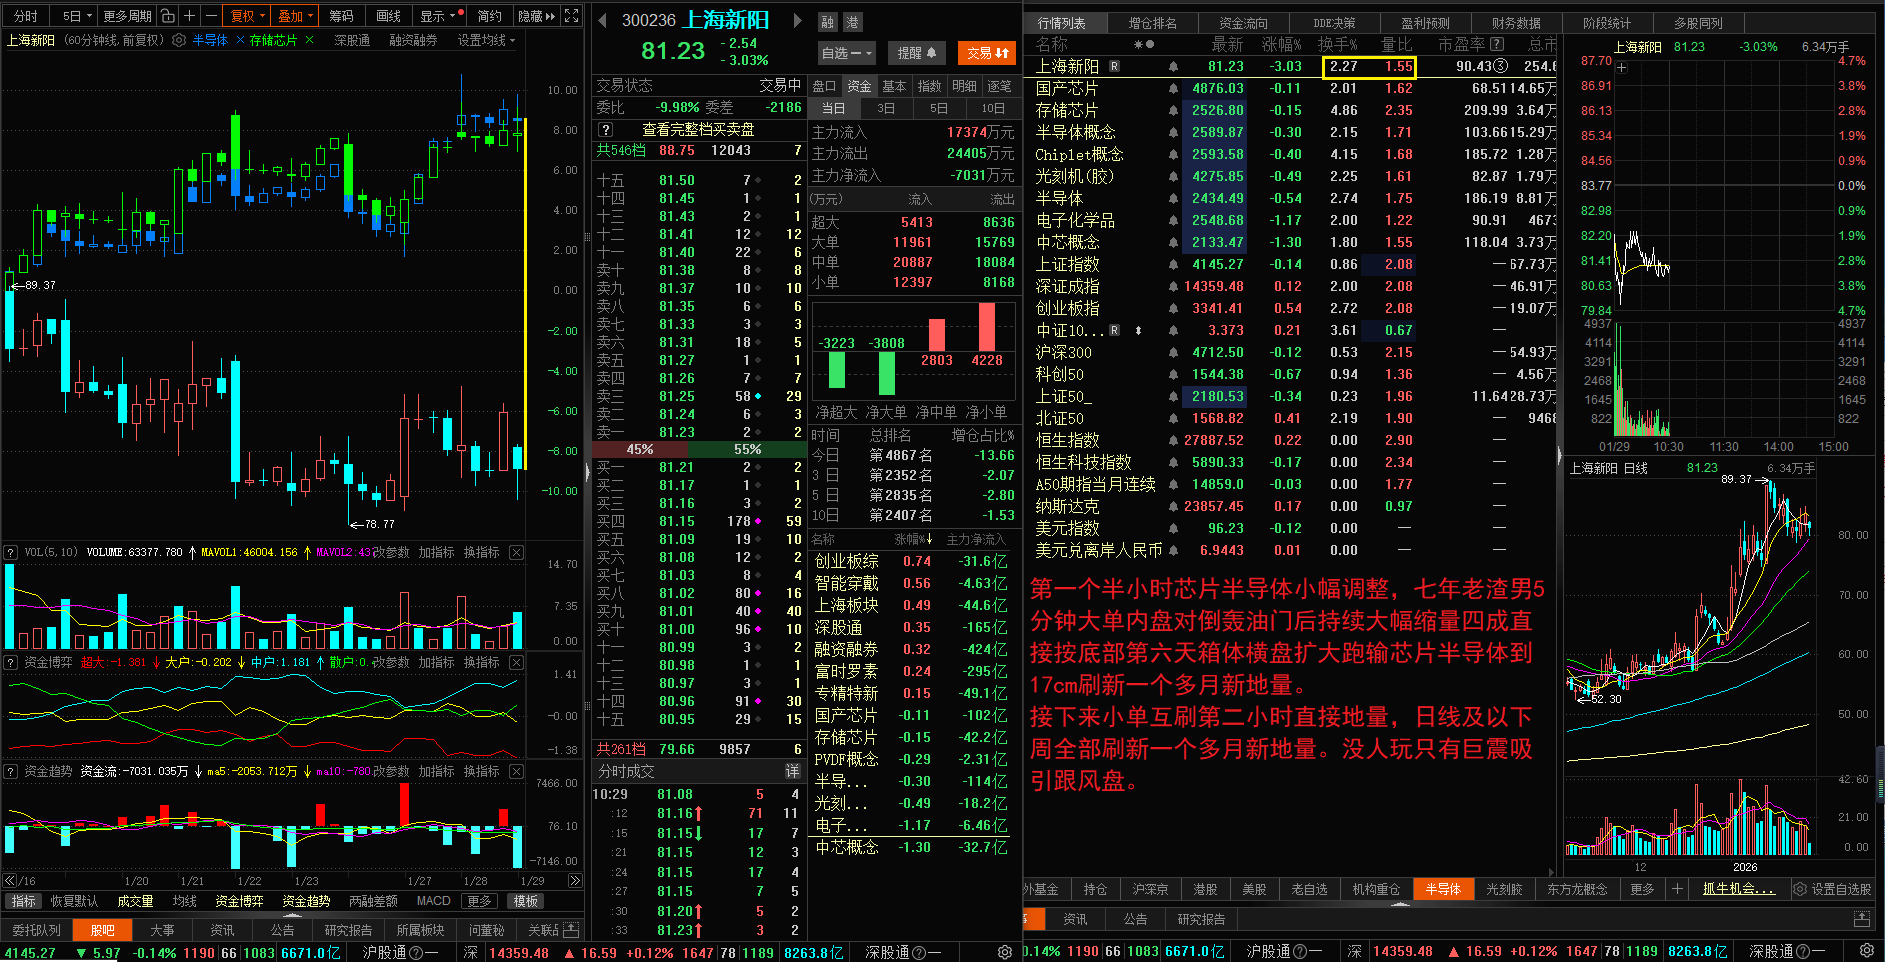Click the 净超大 green bar in fund chart
Screen dimensions: 1885x962
(x=836, y=371)
